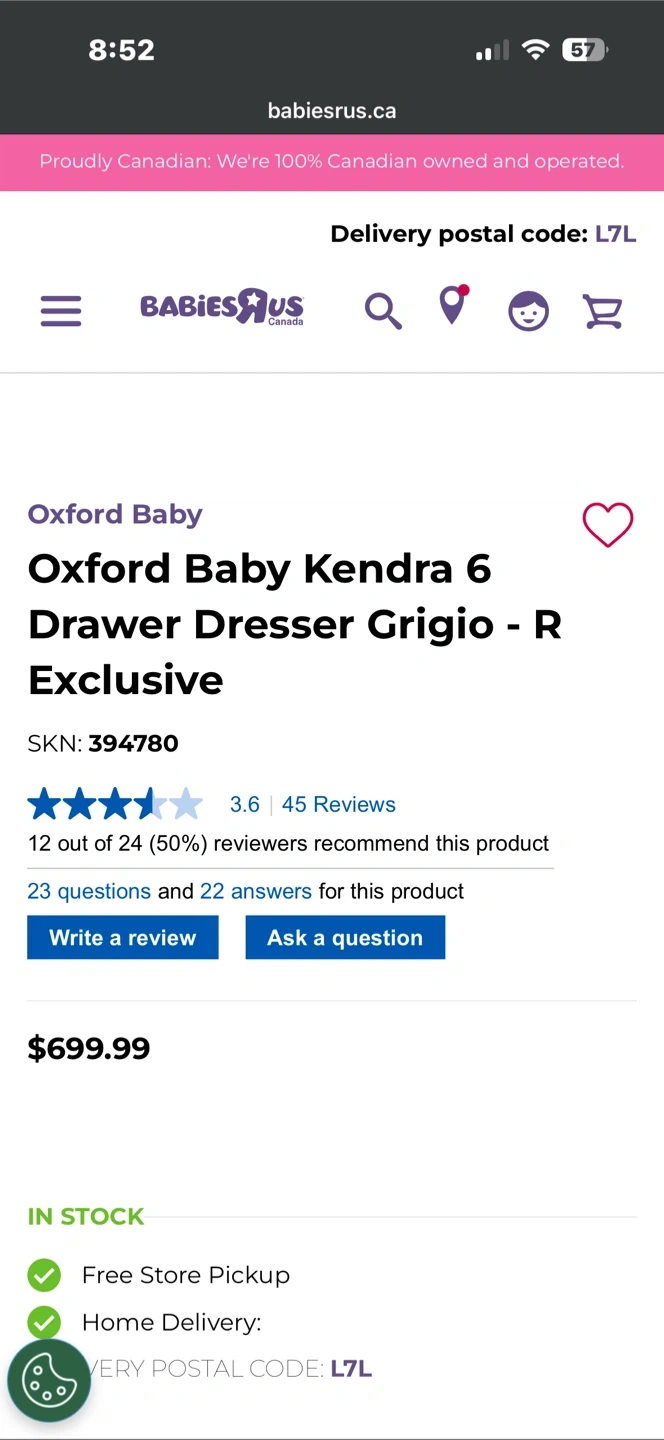
Task: Change delivery postal code L7L in header
Action: (615, 234)
